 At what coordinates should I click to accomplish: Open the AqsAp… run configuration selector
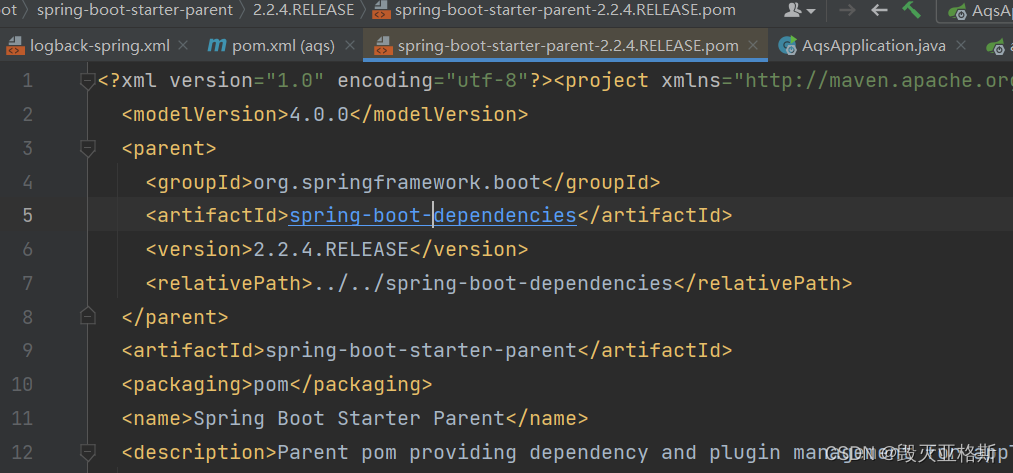976,10
